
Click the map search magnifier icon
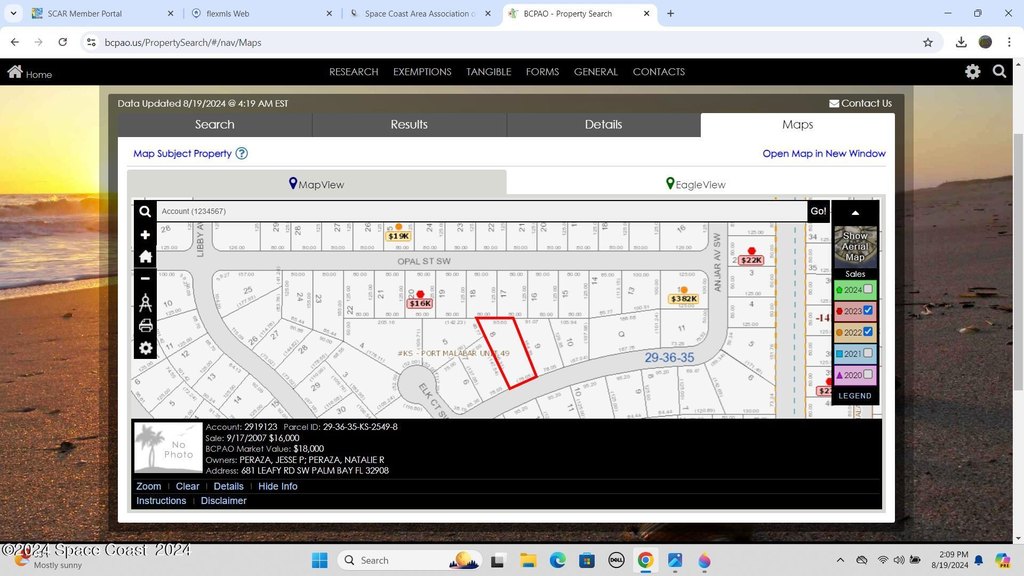[x=145, y=212]
